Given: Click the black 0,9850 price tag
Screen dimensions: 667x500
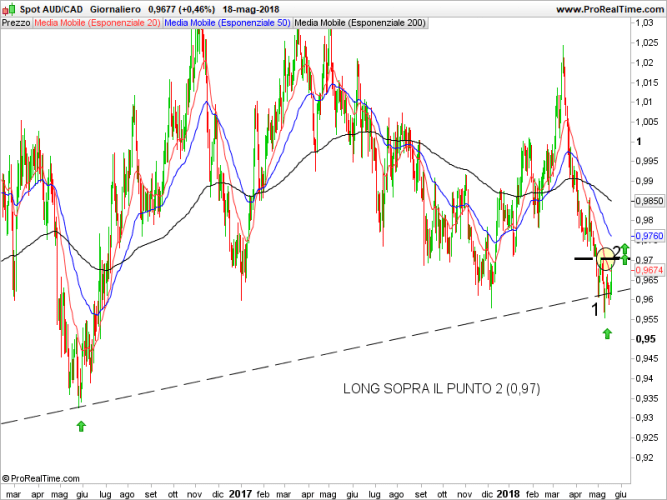Looking at the screenshot, I should [x=649, y=200].
